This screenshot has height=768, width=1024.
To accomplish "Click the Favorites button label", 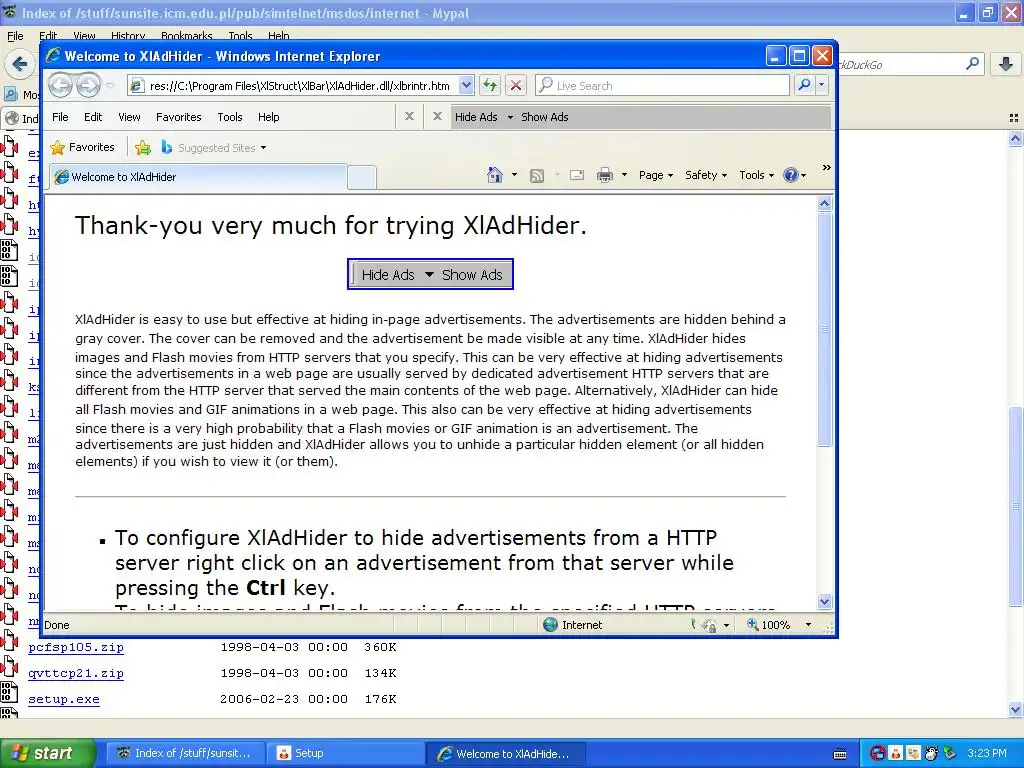I will [x=91, y=148].
